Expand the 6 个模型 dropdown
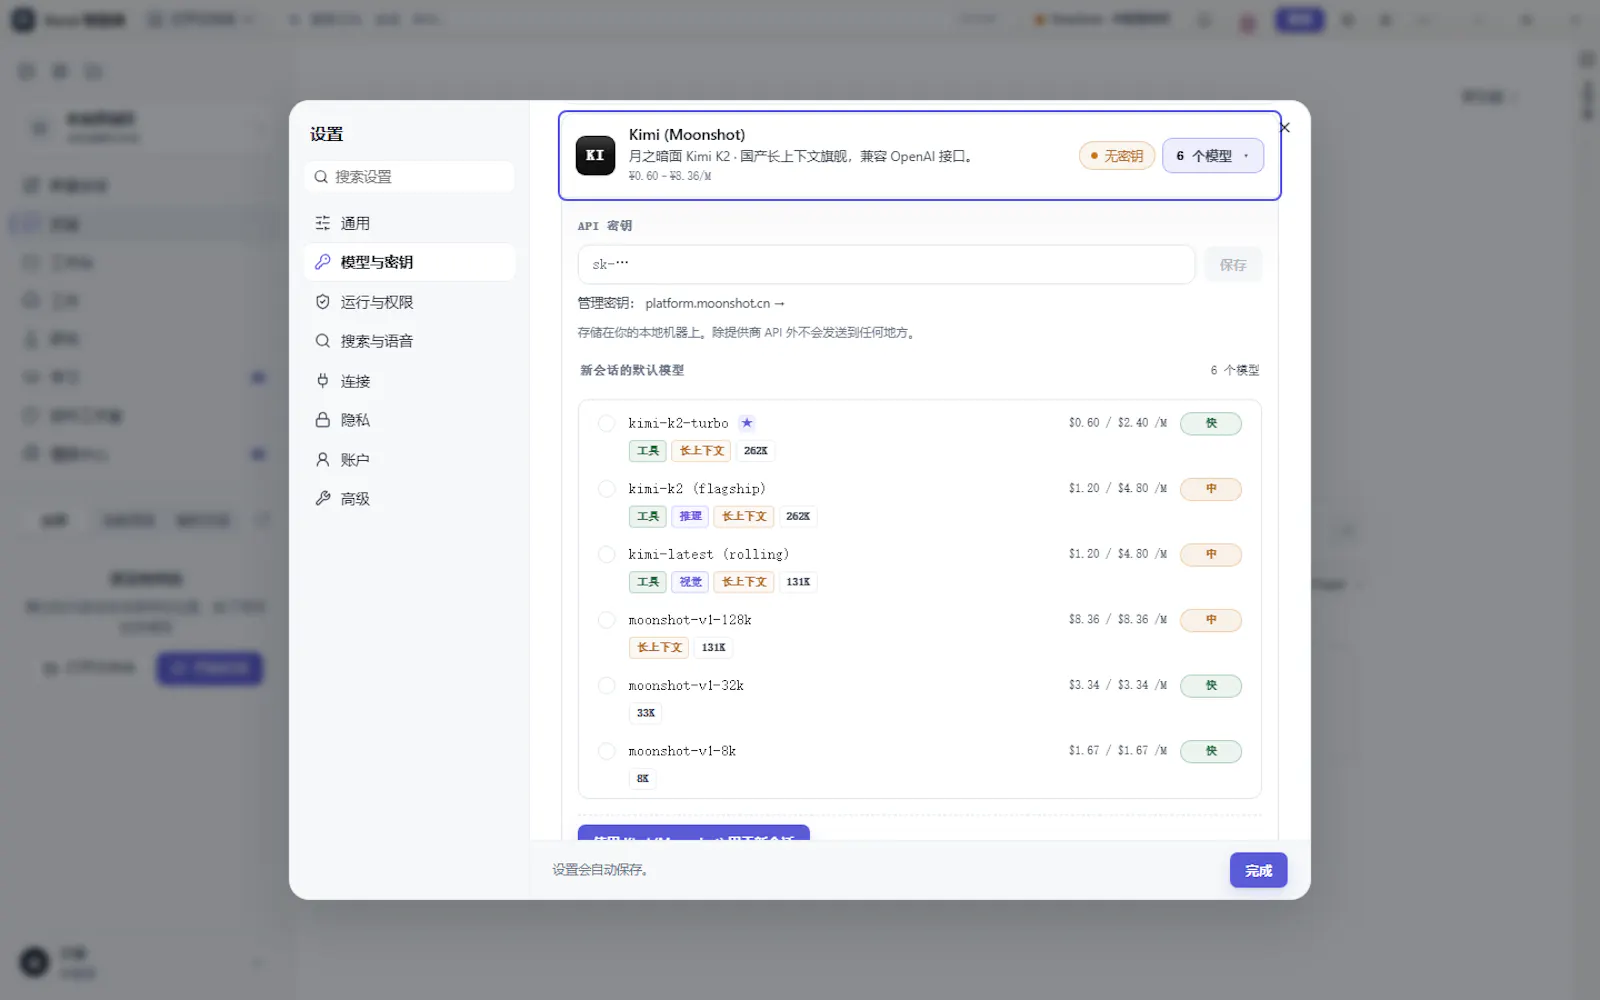Image resolution: width=1600 pixels, height=1000 pixels. pyautogui.click(x=1213, y=156)
